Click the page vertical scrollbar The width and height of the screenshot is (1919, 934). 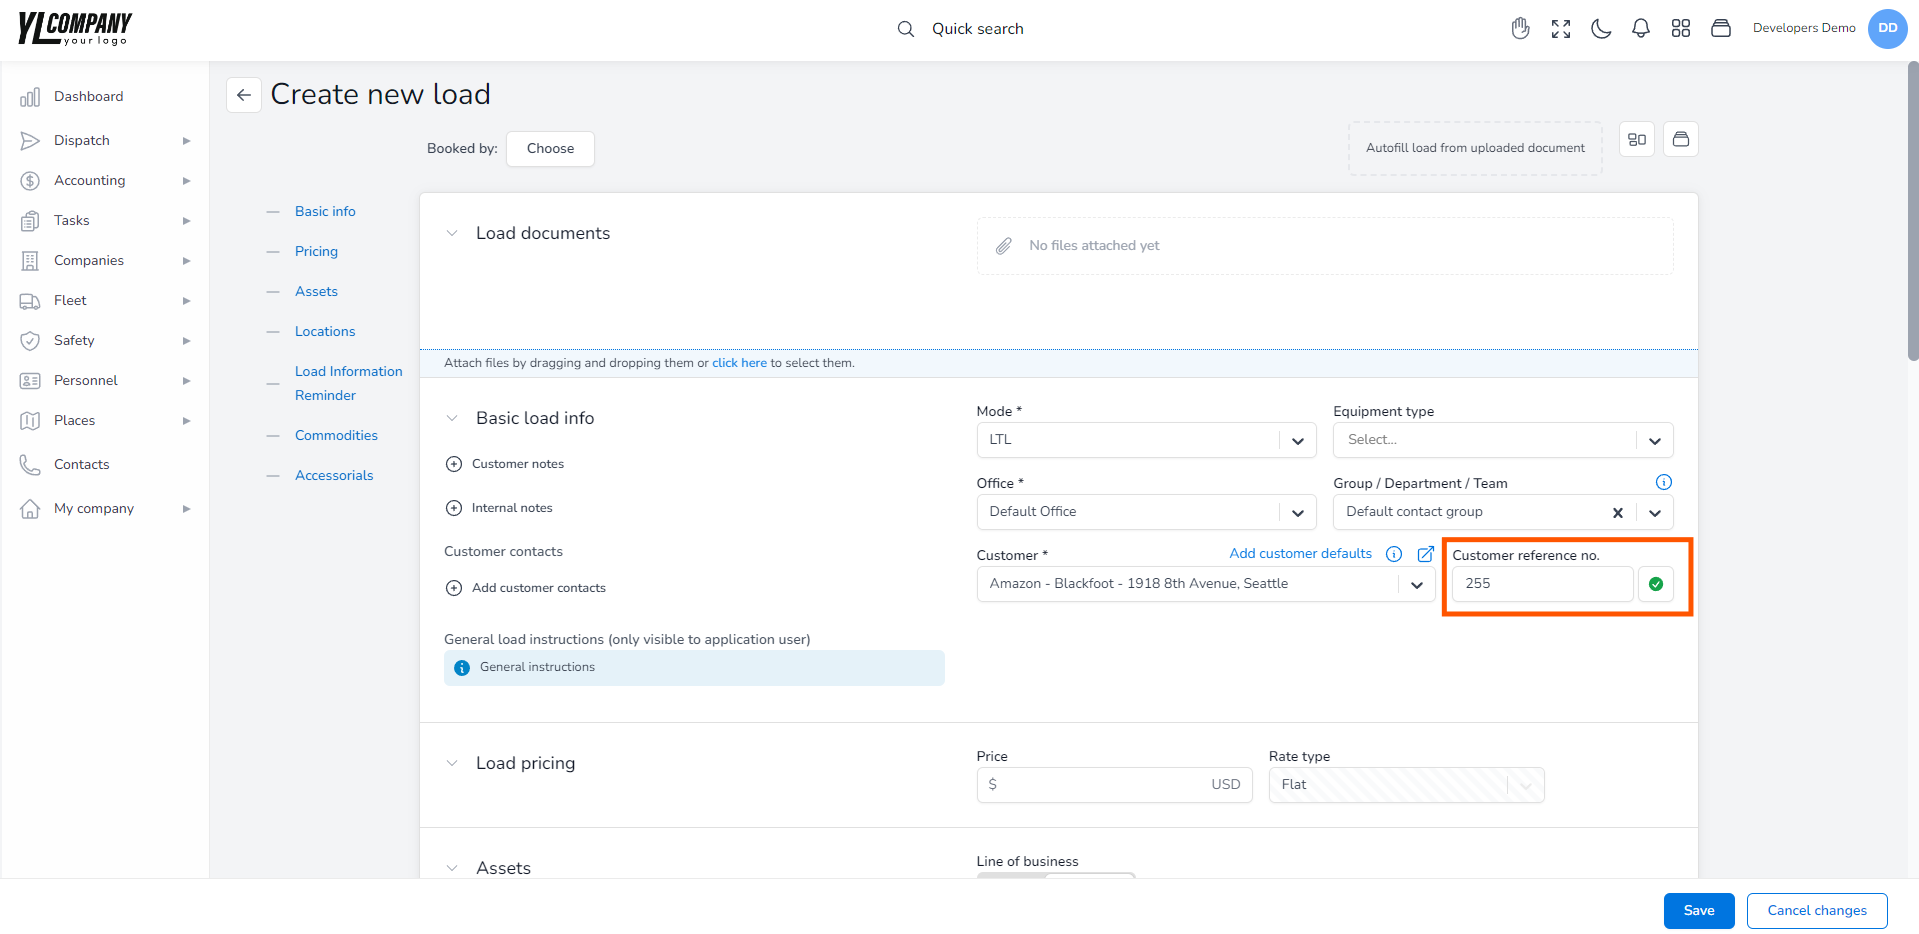pyautogui.click(x=1913, y=210)
